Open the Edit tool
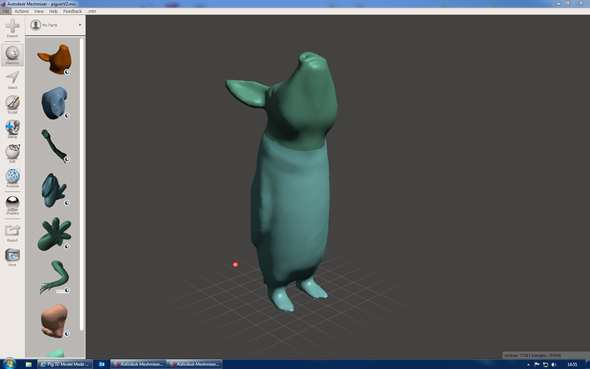This screenshot has width=590, height=369. (12, 153)
